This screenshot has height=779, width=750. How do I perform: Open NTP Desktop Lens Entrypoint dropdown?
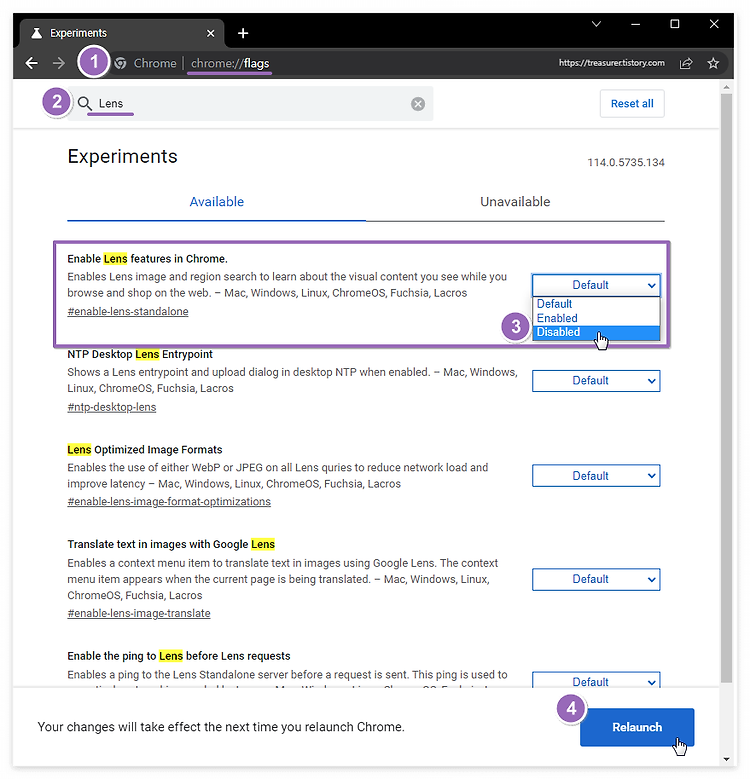pos(596,381)
